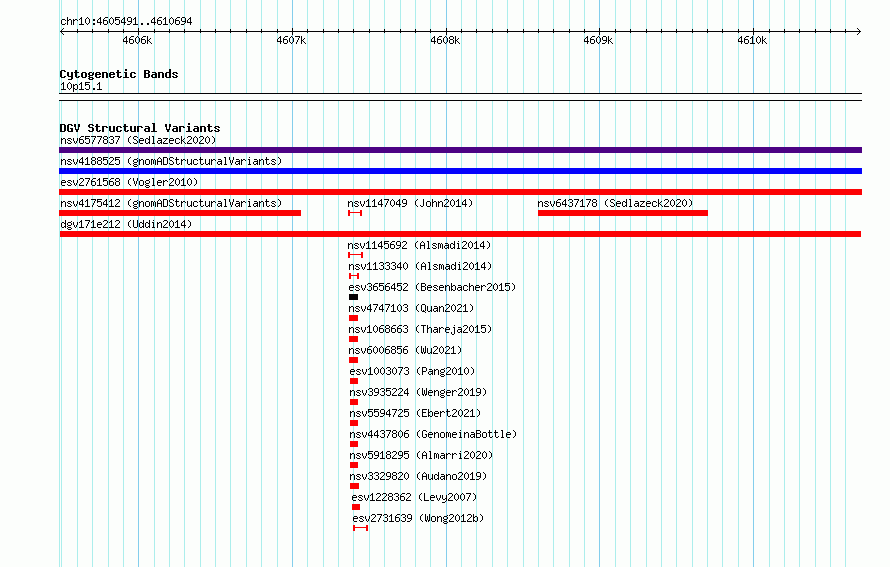This screenshot has height=567, width=890.
Task: Select the red nsv4747103 variant block
Action: 354,318
